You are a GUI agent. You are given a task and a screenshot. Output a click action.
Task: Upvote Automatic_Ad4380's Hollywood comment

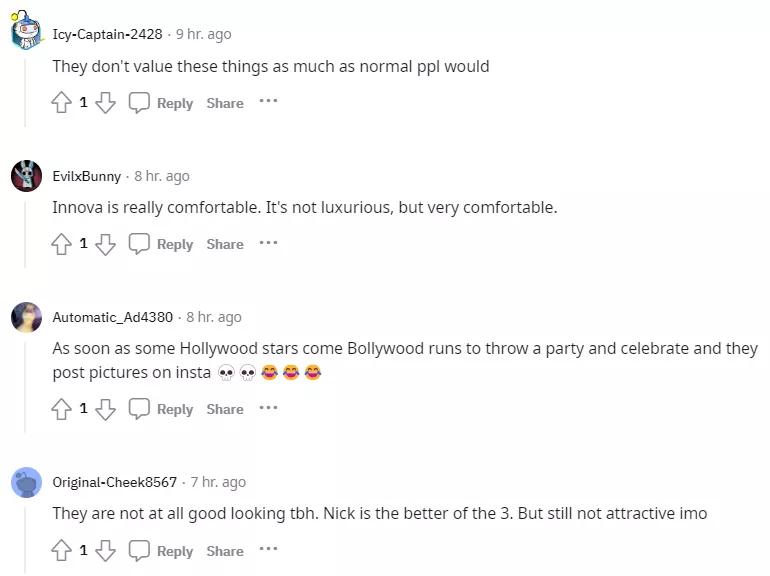[x=62, y=408]
